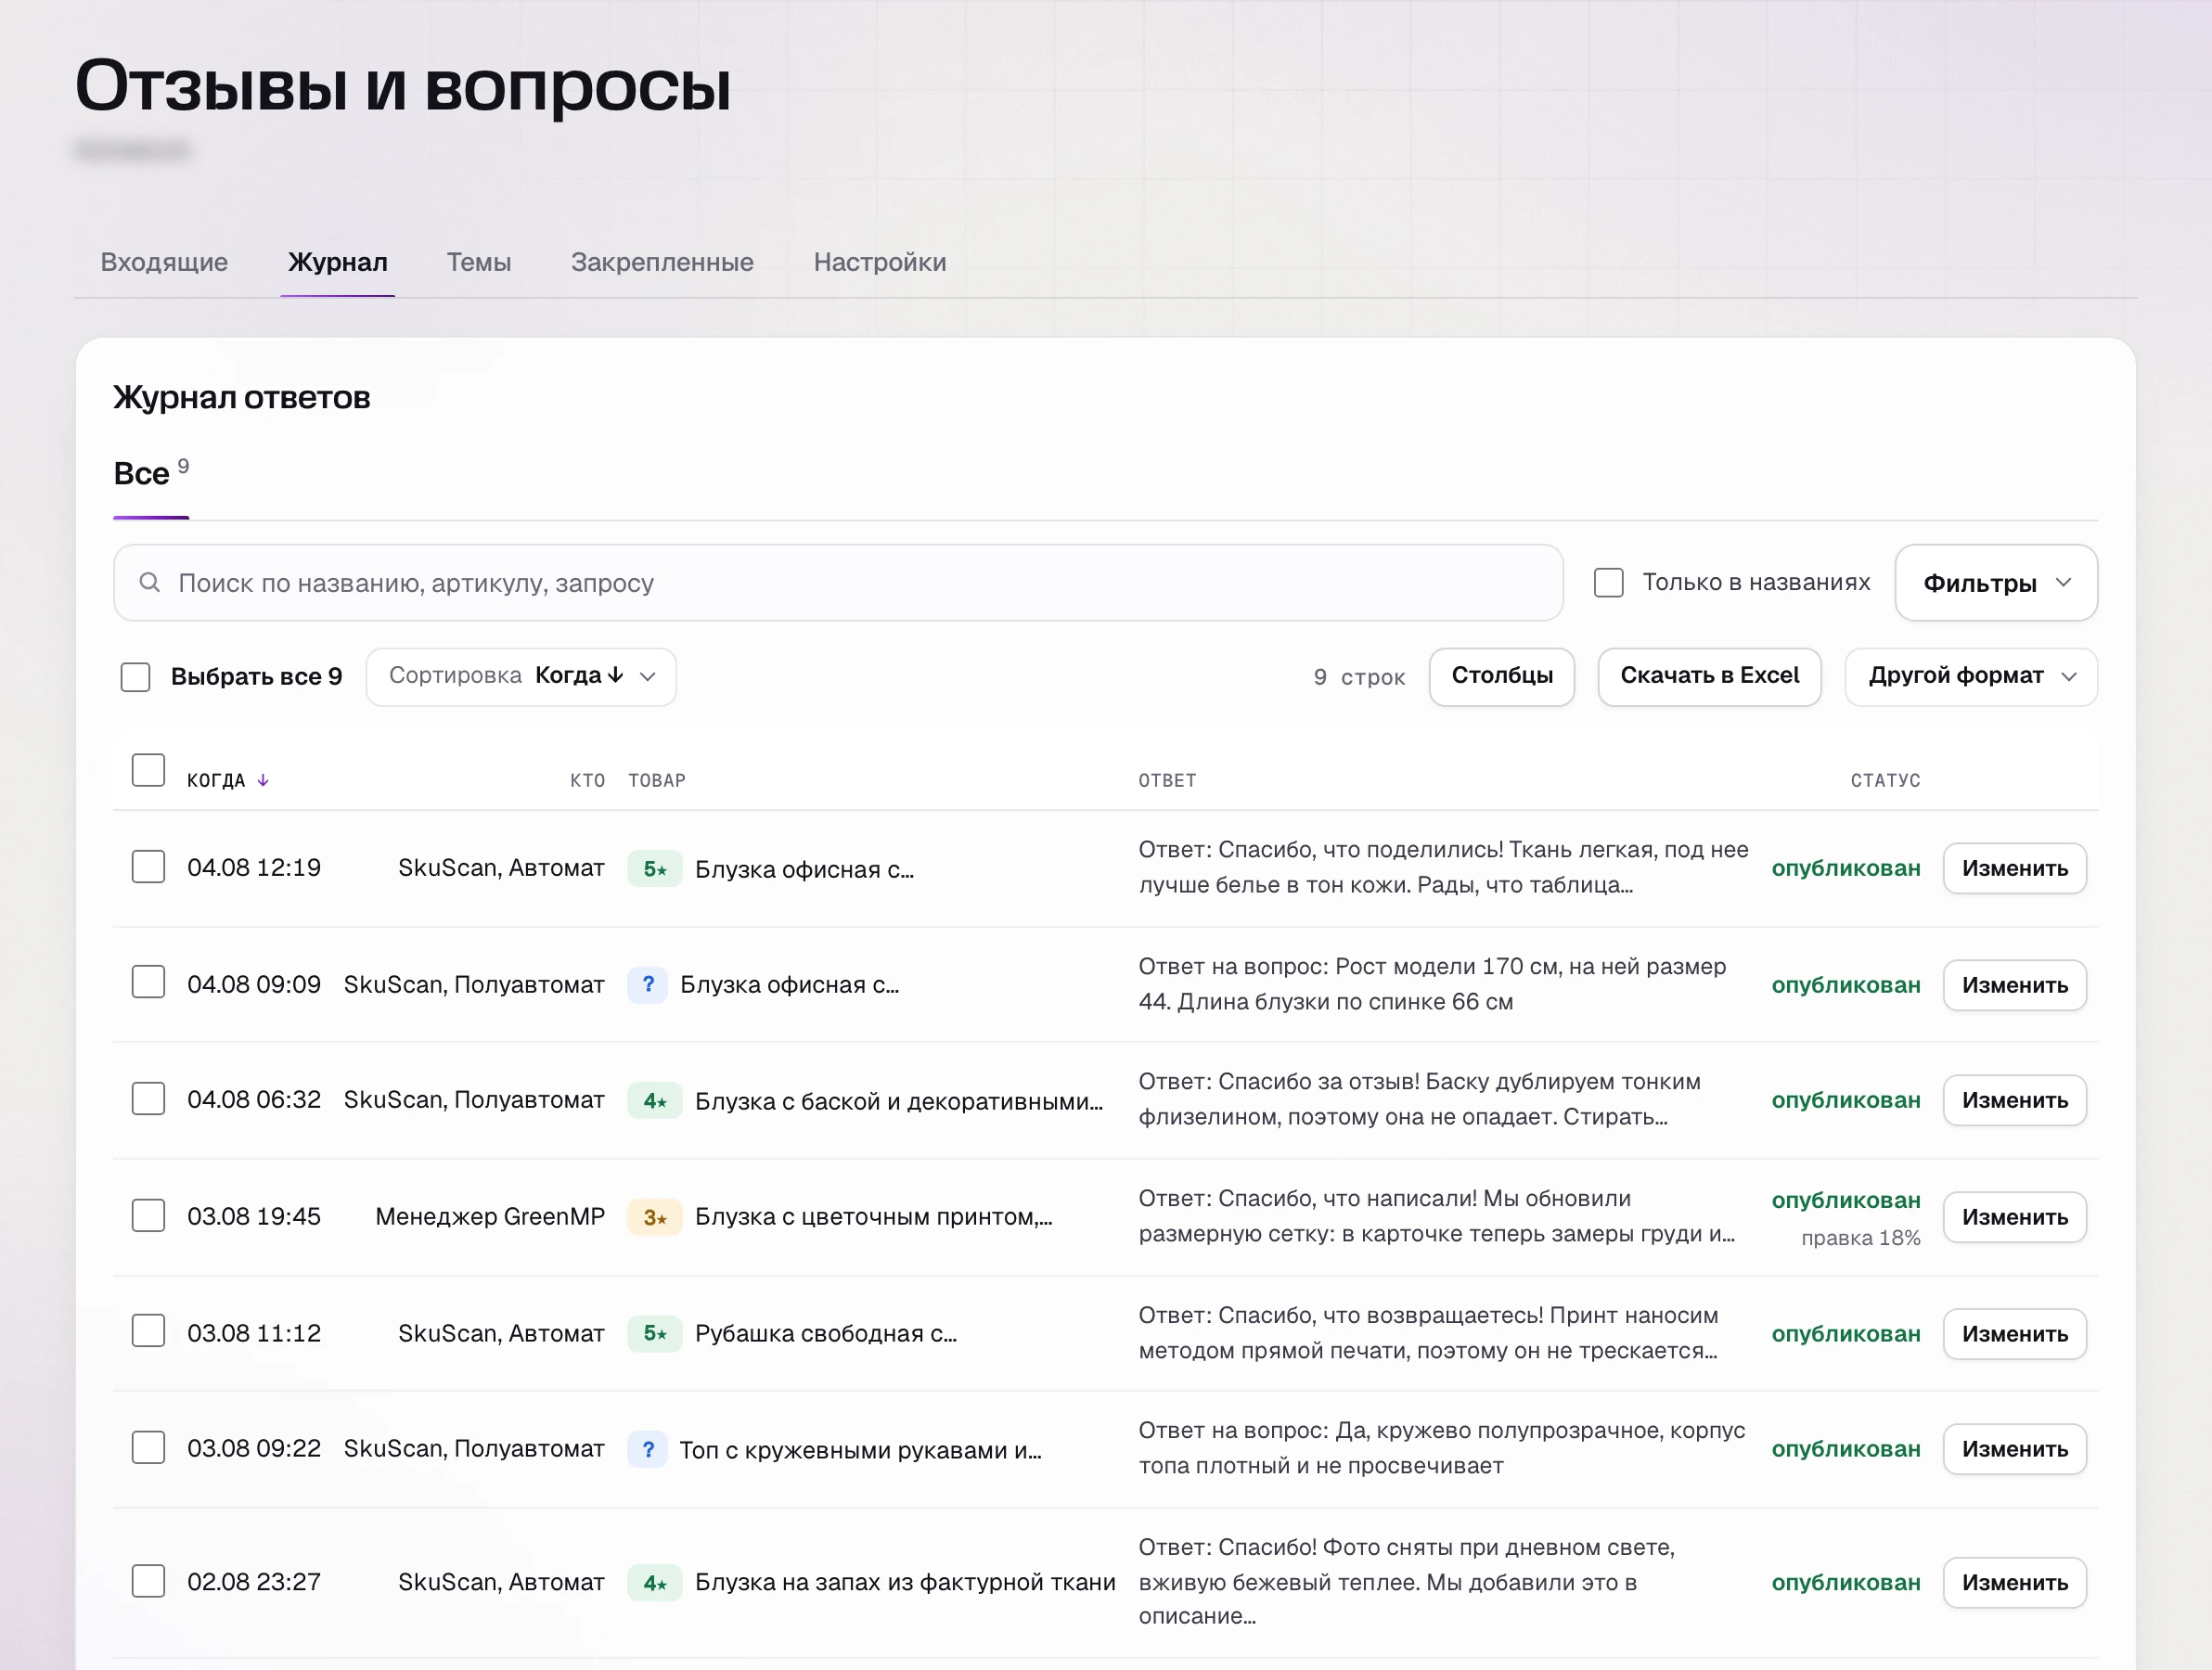Image resolution: width=2212 pixels, height=1670 pixels.
Task: Click Изменить for the 04.08 06:32 reply
Action: point(2015,1101)
